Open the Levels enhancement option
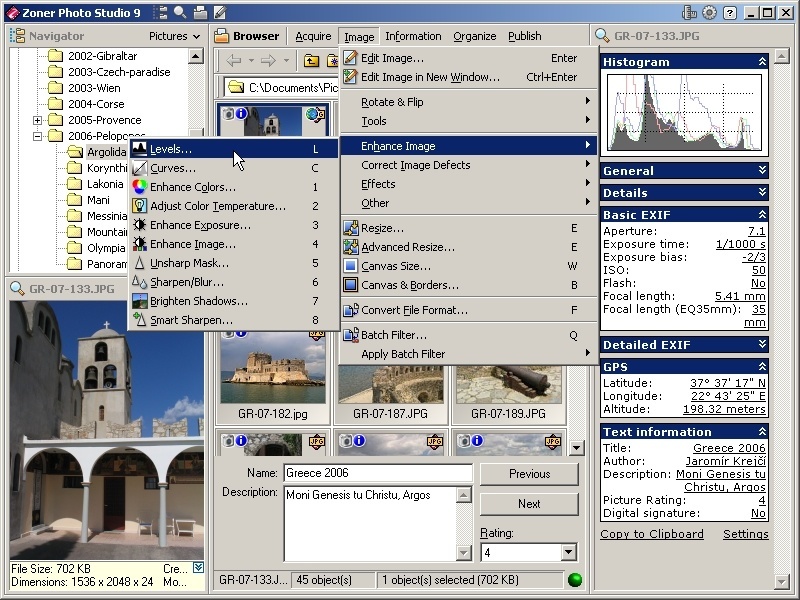800x600 pixels. point(171,149)
